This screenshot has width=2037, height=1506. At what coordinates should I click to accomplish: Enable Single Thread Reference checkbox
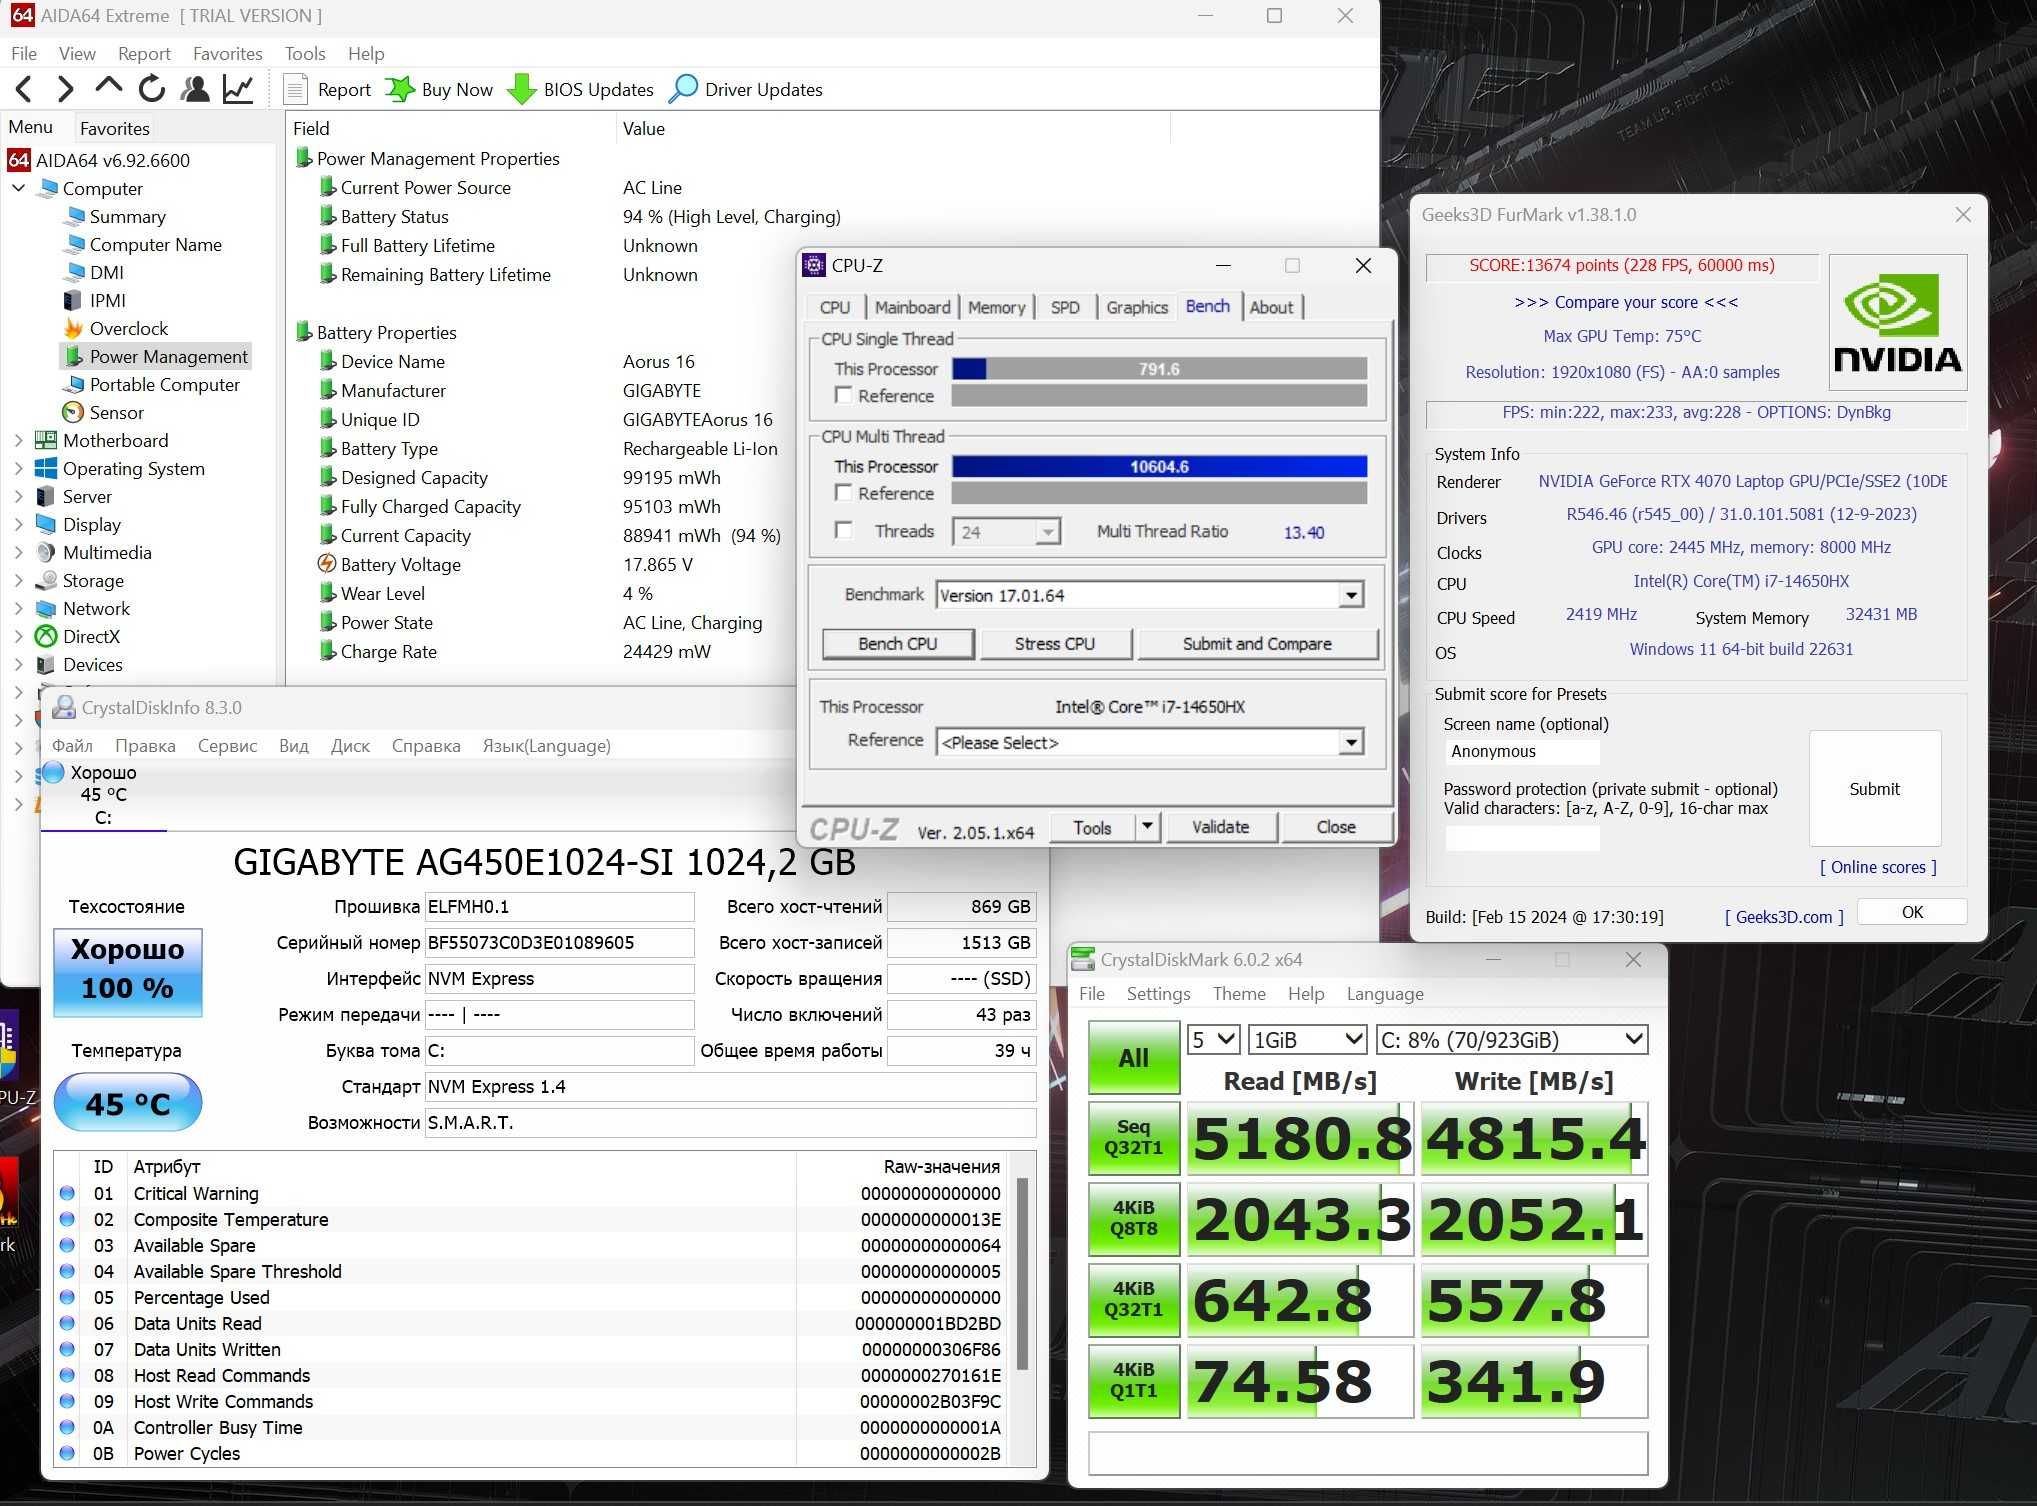[x=844, y=395]
